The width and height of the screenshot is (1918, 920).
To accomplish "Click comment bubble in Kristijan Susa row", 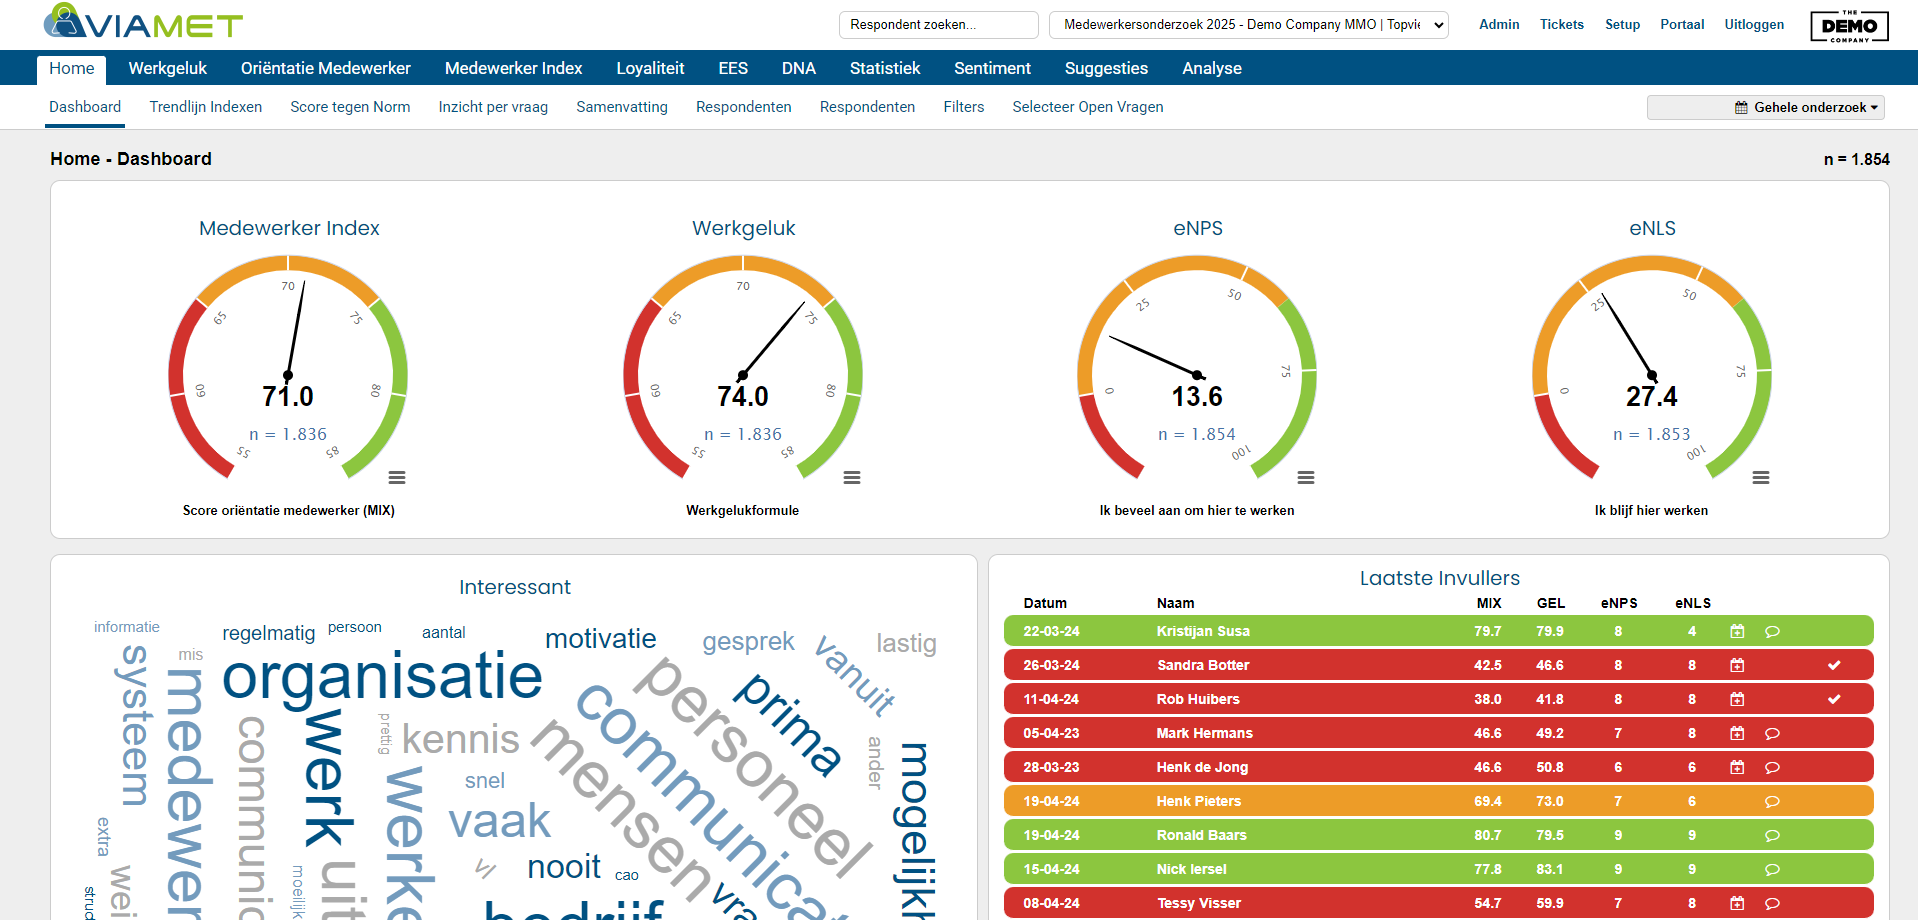I will [1772, 631].
